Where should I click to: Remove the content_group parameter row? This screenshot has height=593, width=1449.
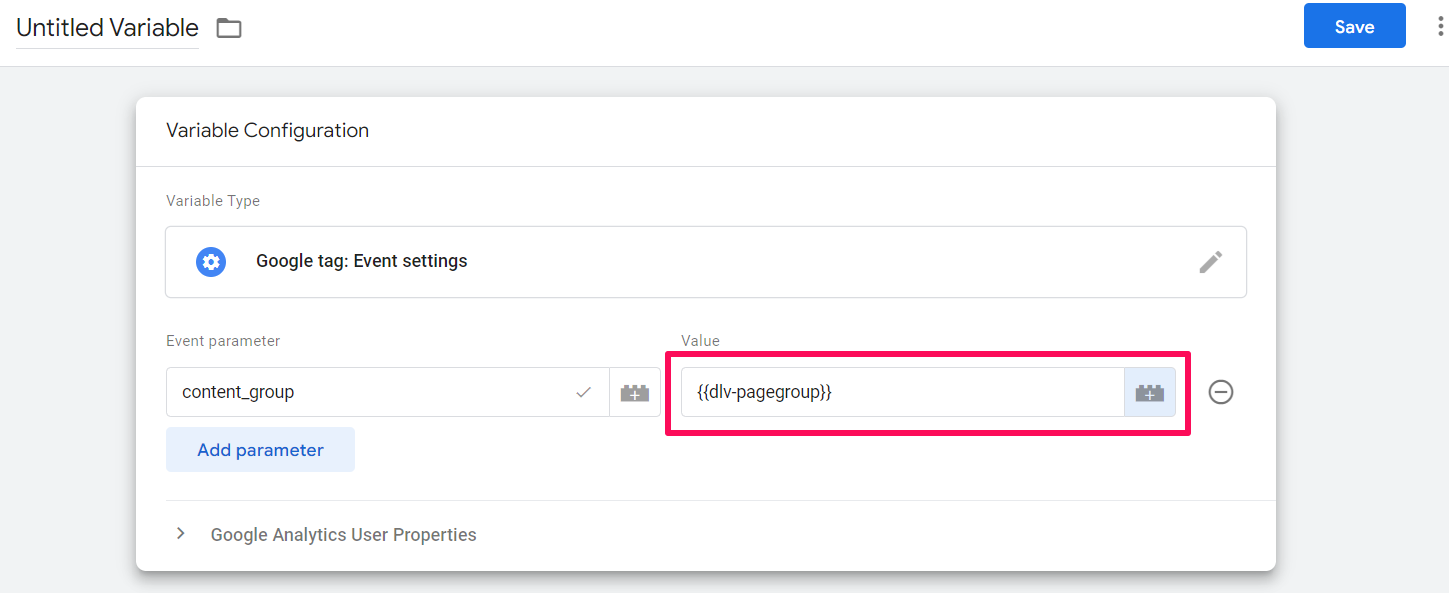1220,392
